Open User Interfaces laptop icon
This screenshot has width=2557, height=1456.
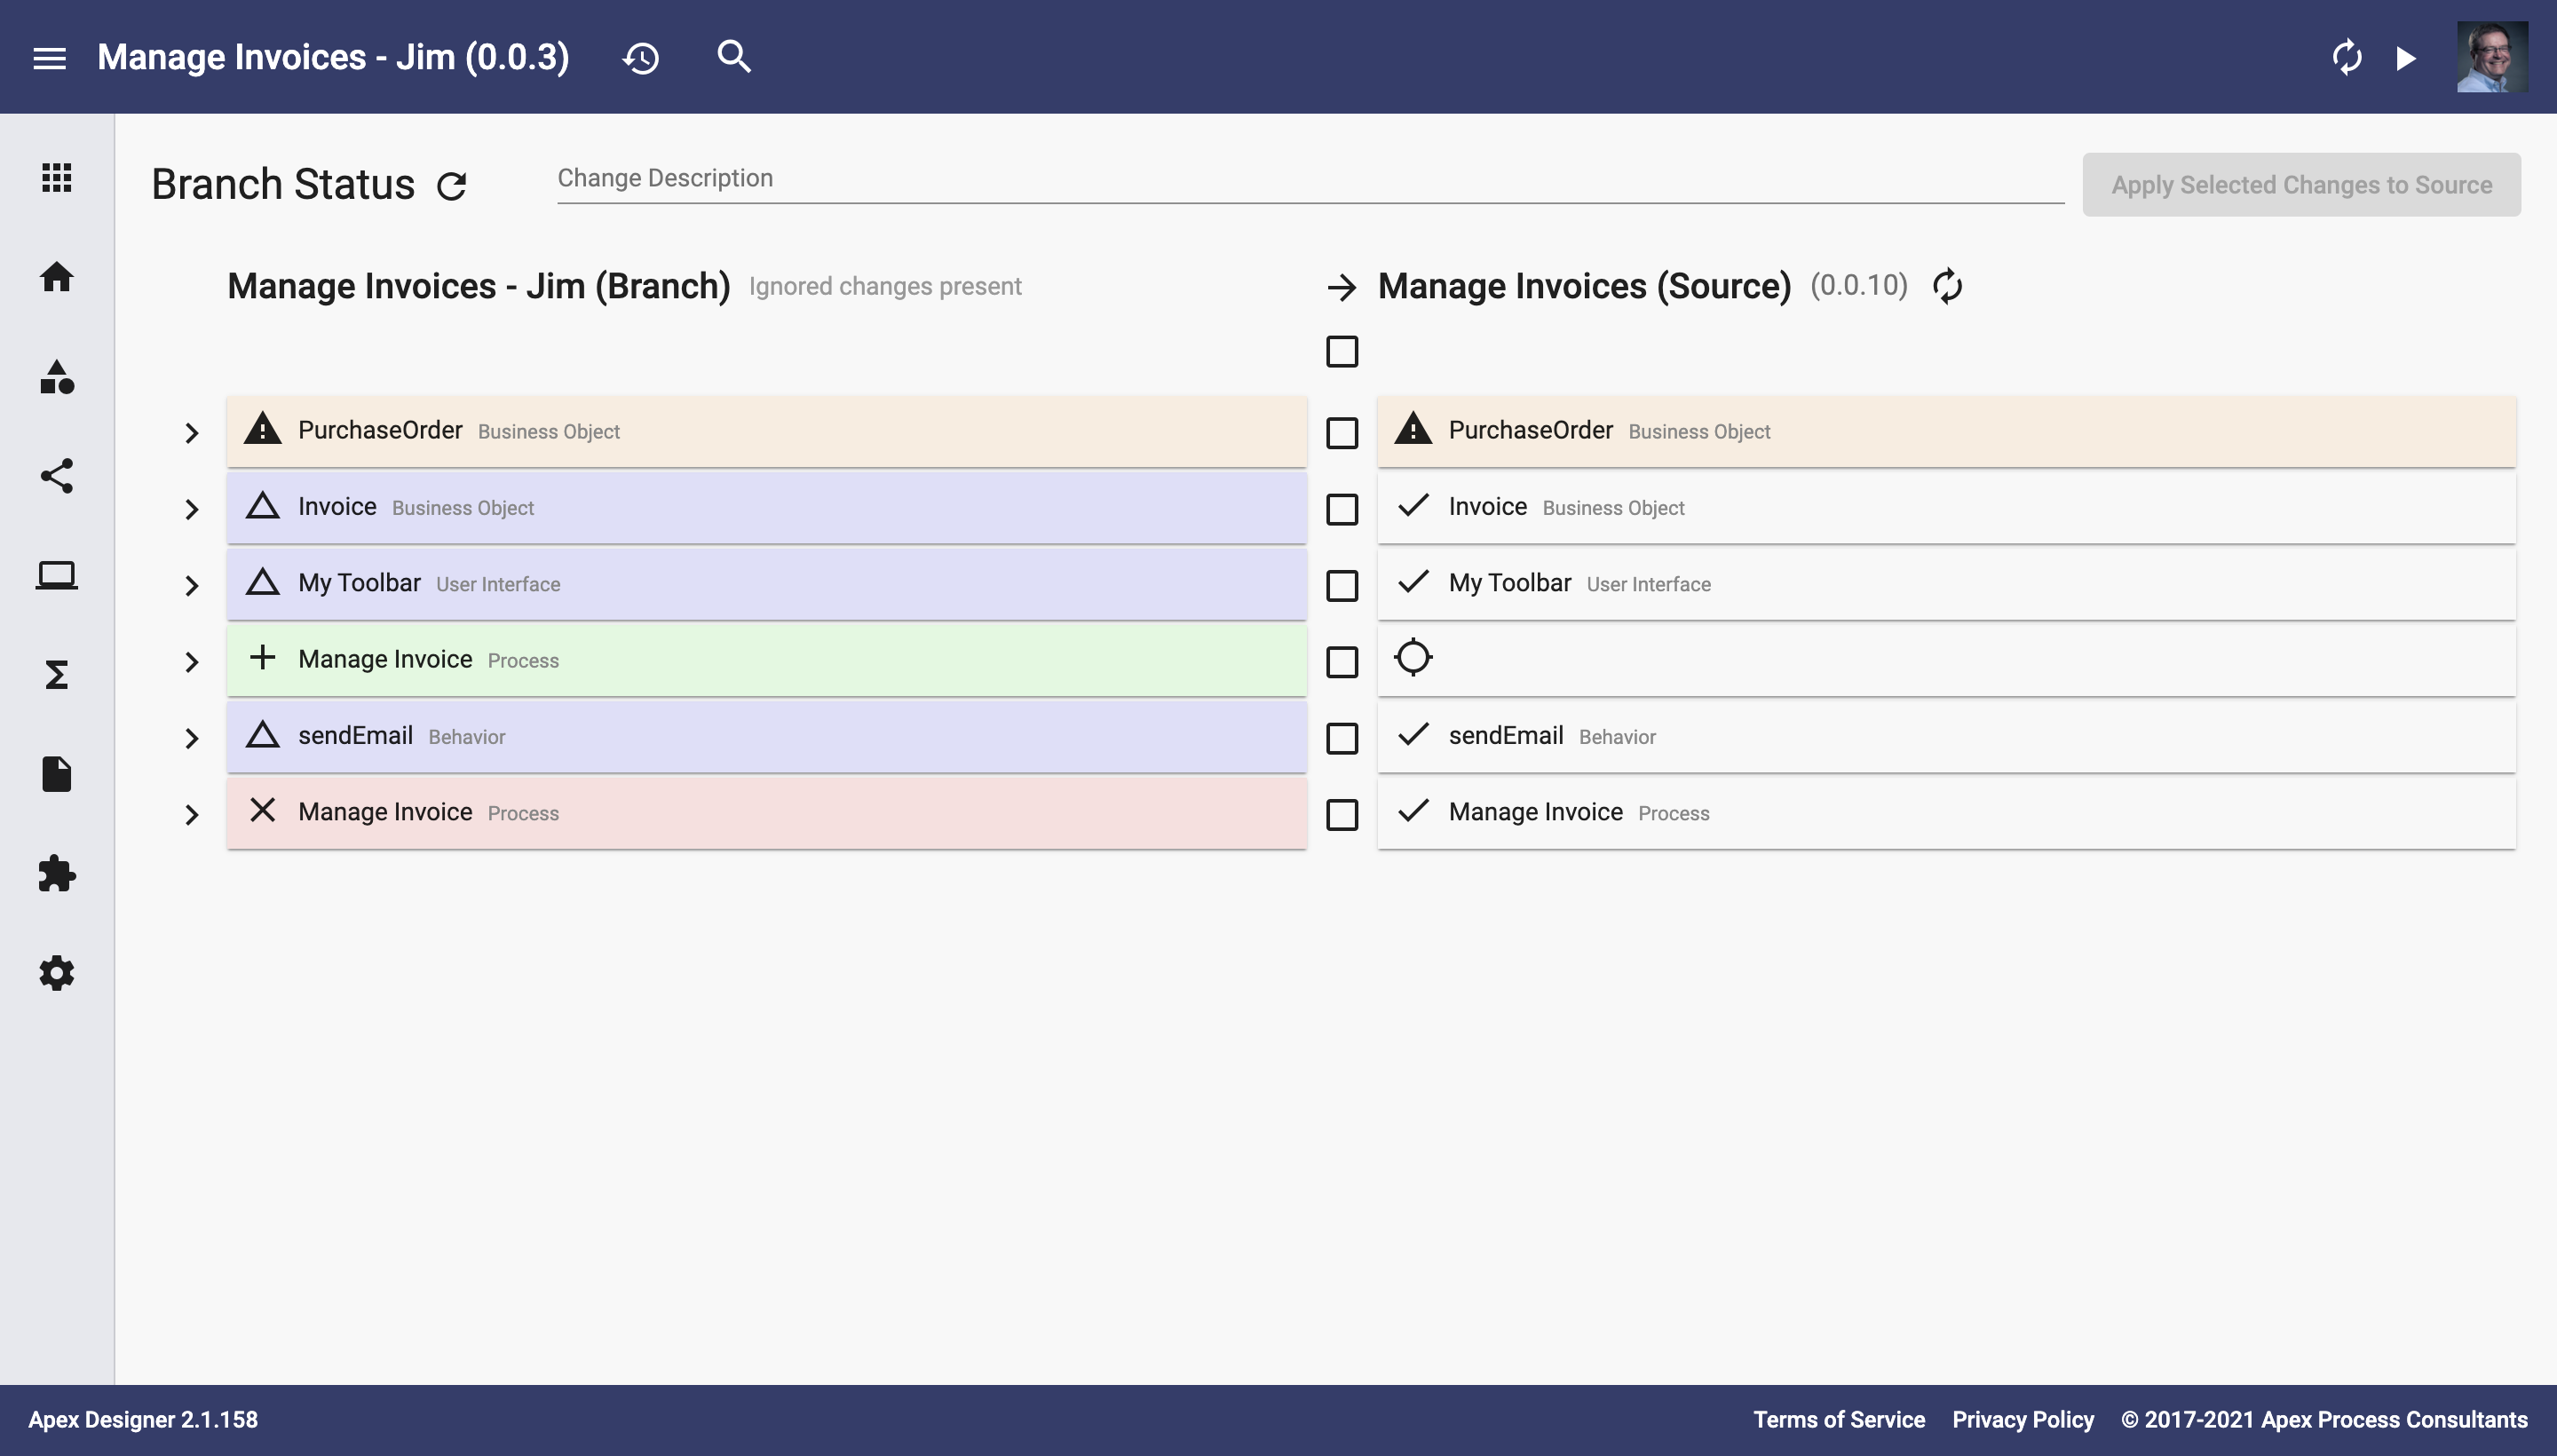pyautogui.click(x=57, y=575)
